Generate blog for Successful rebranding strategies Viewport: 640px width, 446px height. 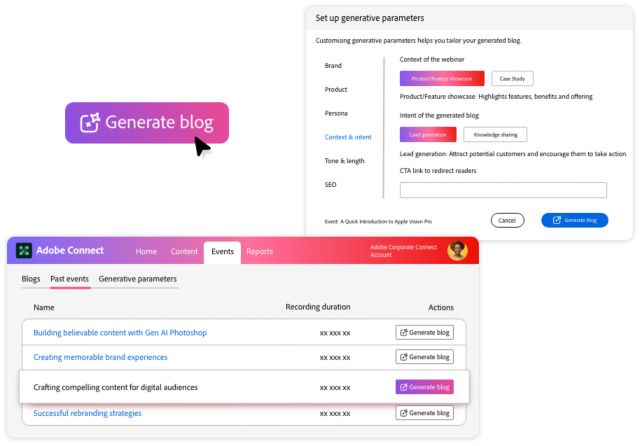tap(425, 412)
